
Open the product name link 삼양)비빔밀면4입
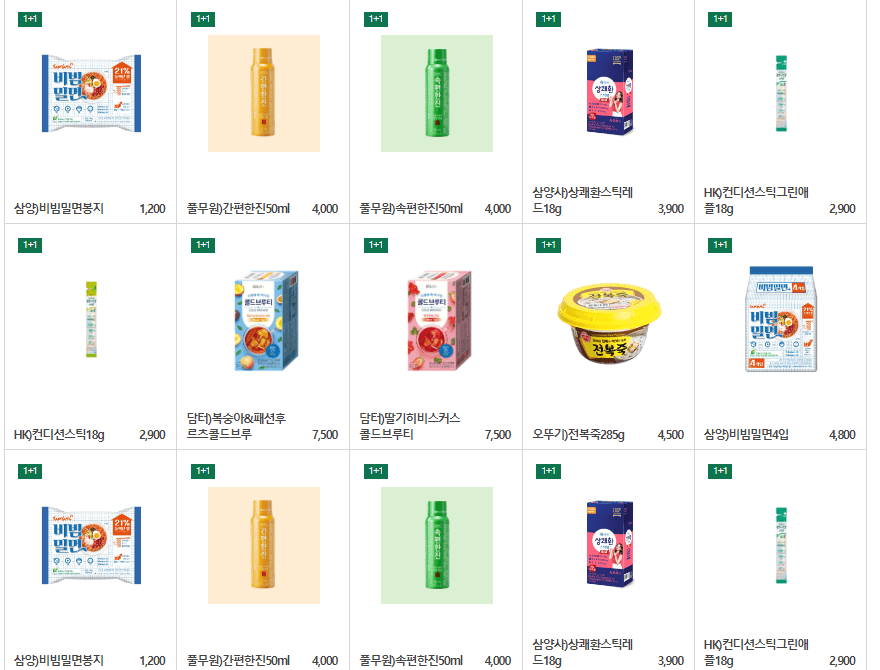tap(746, 434)
